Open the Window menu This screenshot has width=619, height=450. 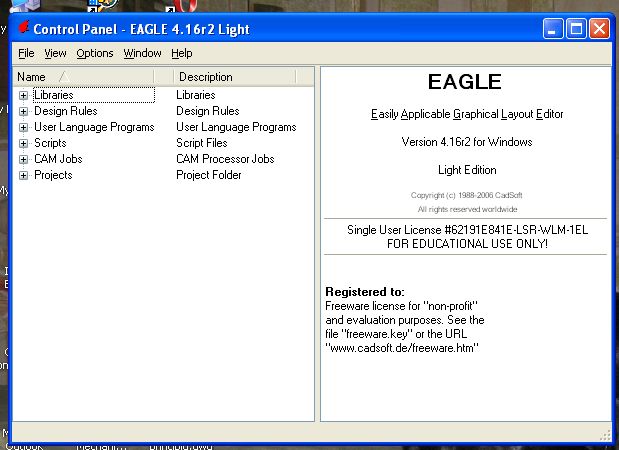[x=142, y=53]
